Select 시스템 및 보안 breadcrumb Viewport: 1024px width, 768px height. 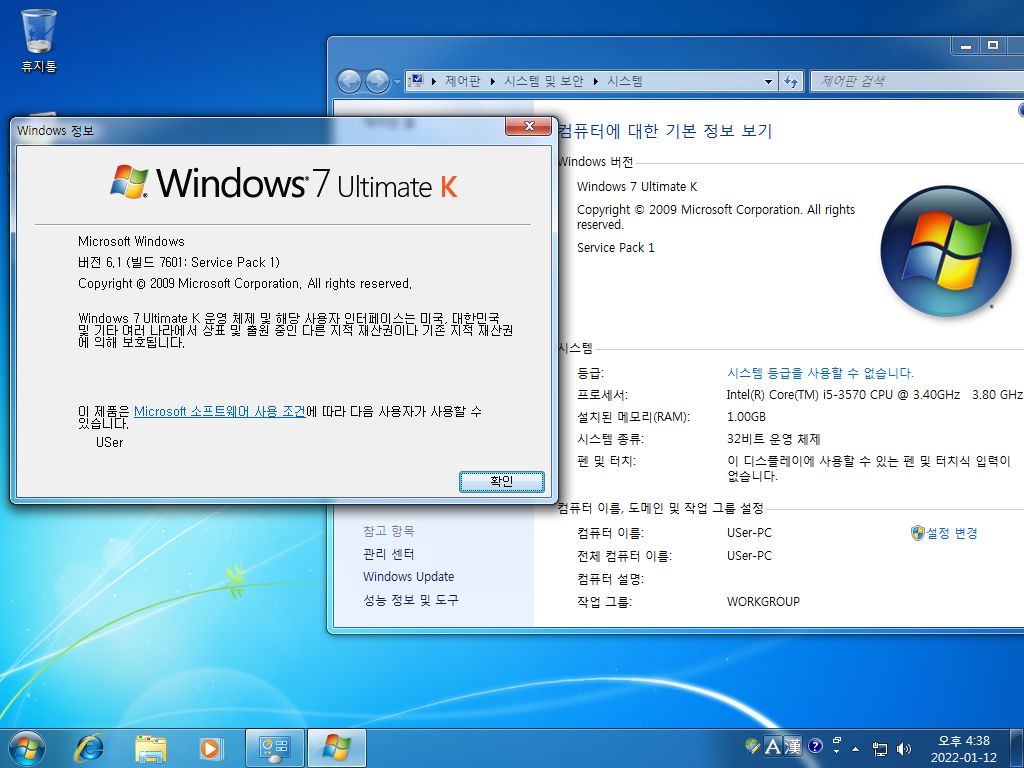543,81
